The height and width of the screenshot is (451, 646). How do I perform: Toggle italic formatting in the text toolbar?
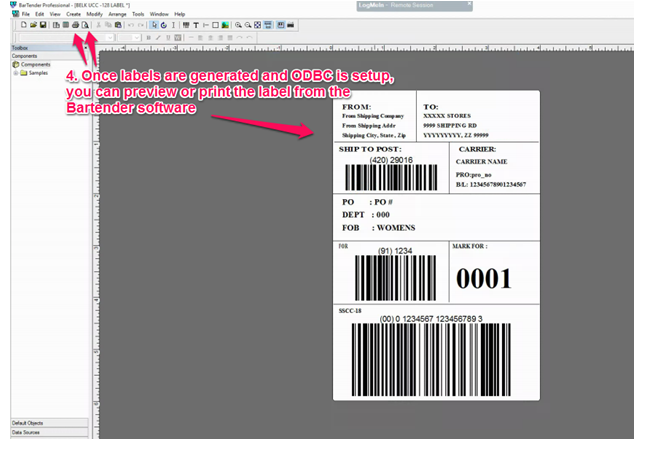(158, 37)
